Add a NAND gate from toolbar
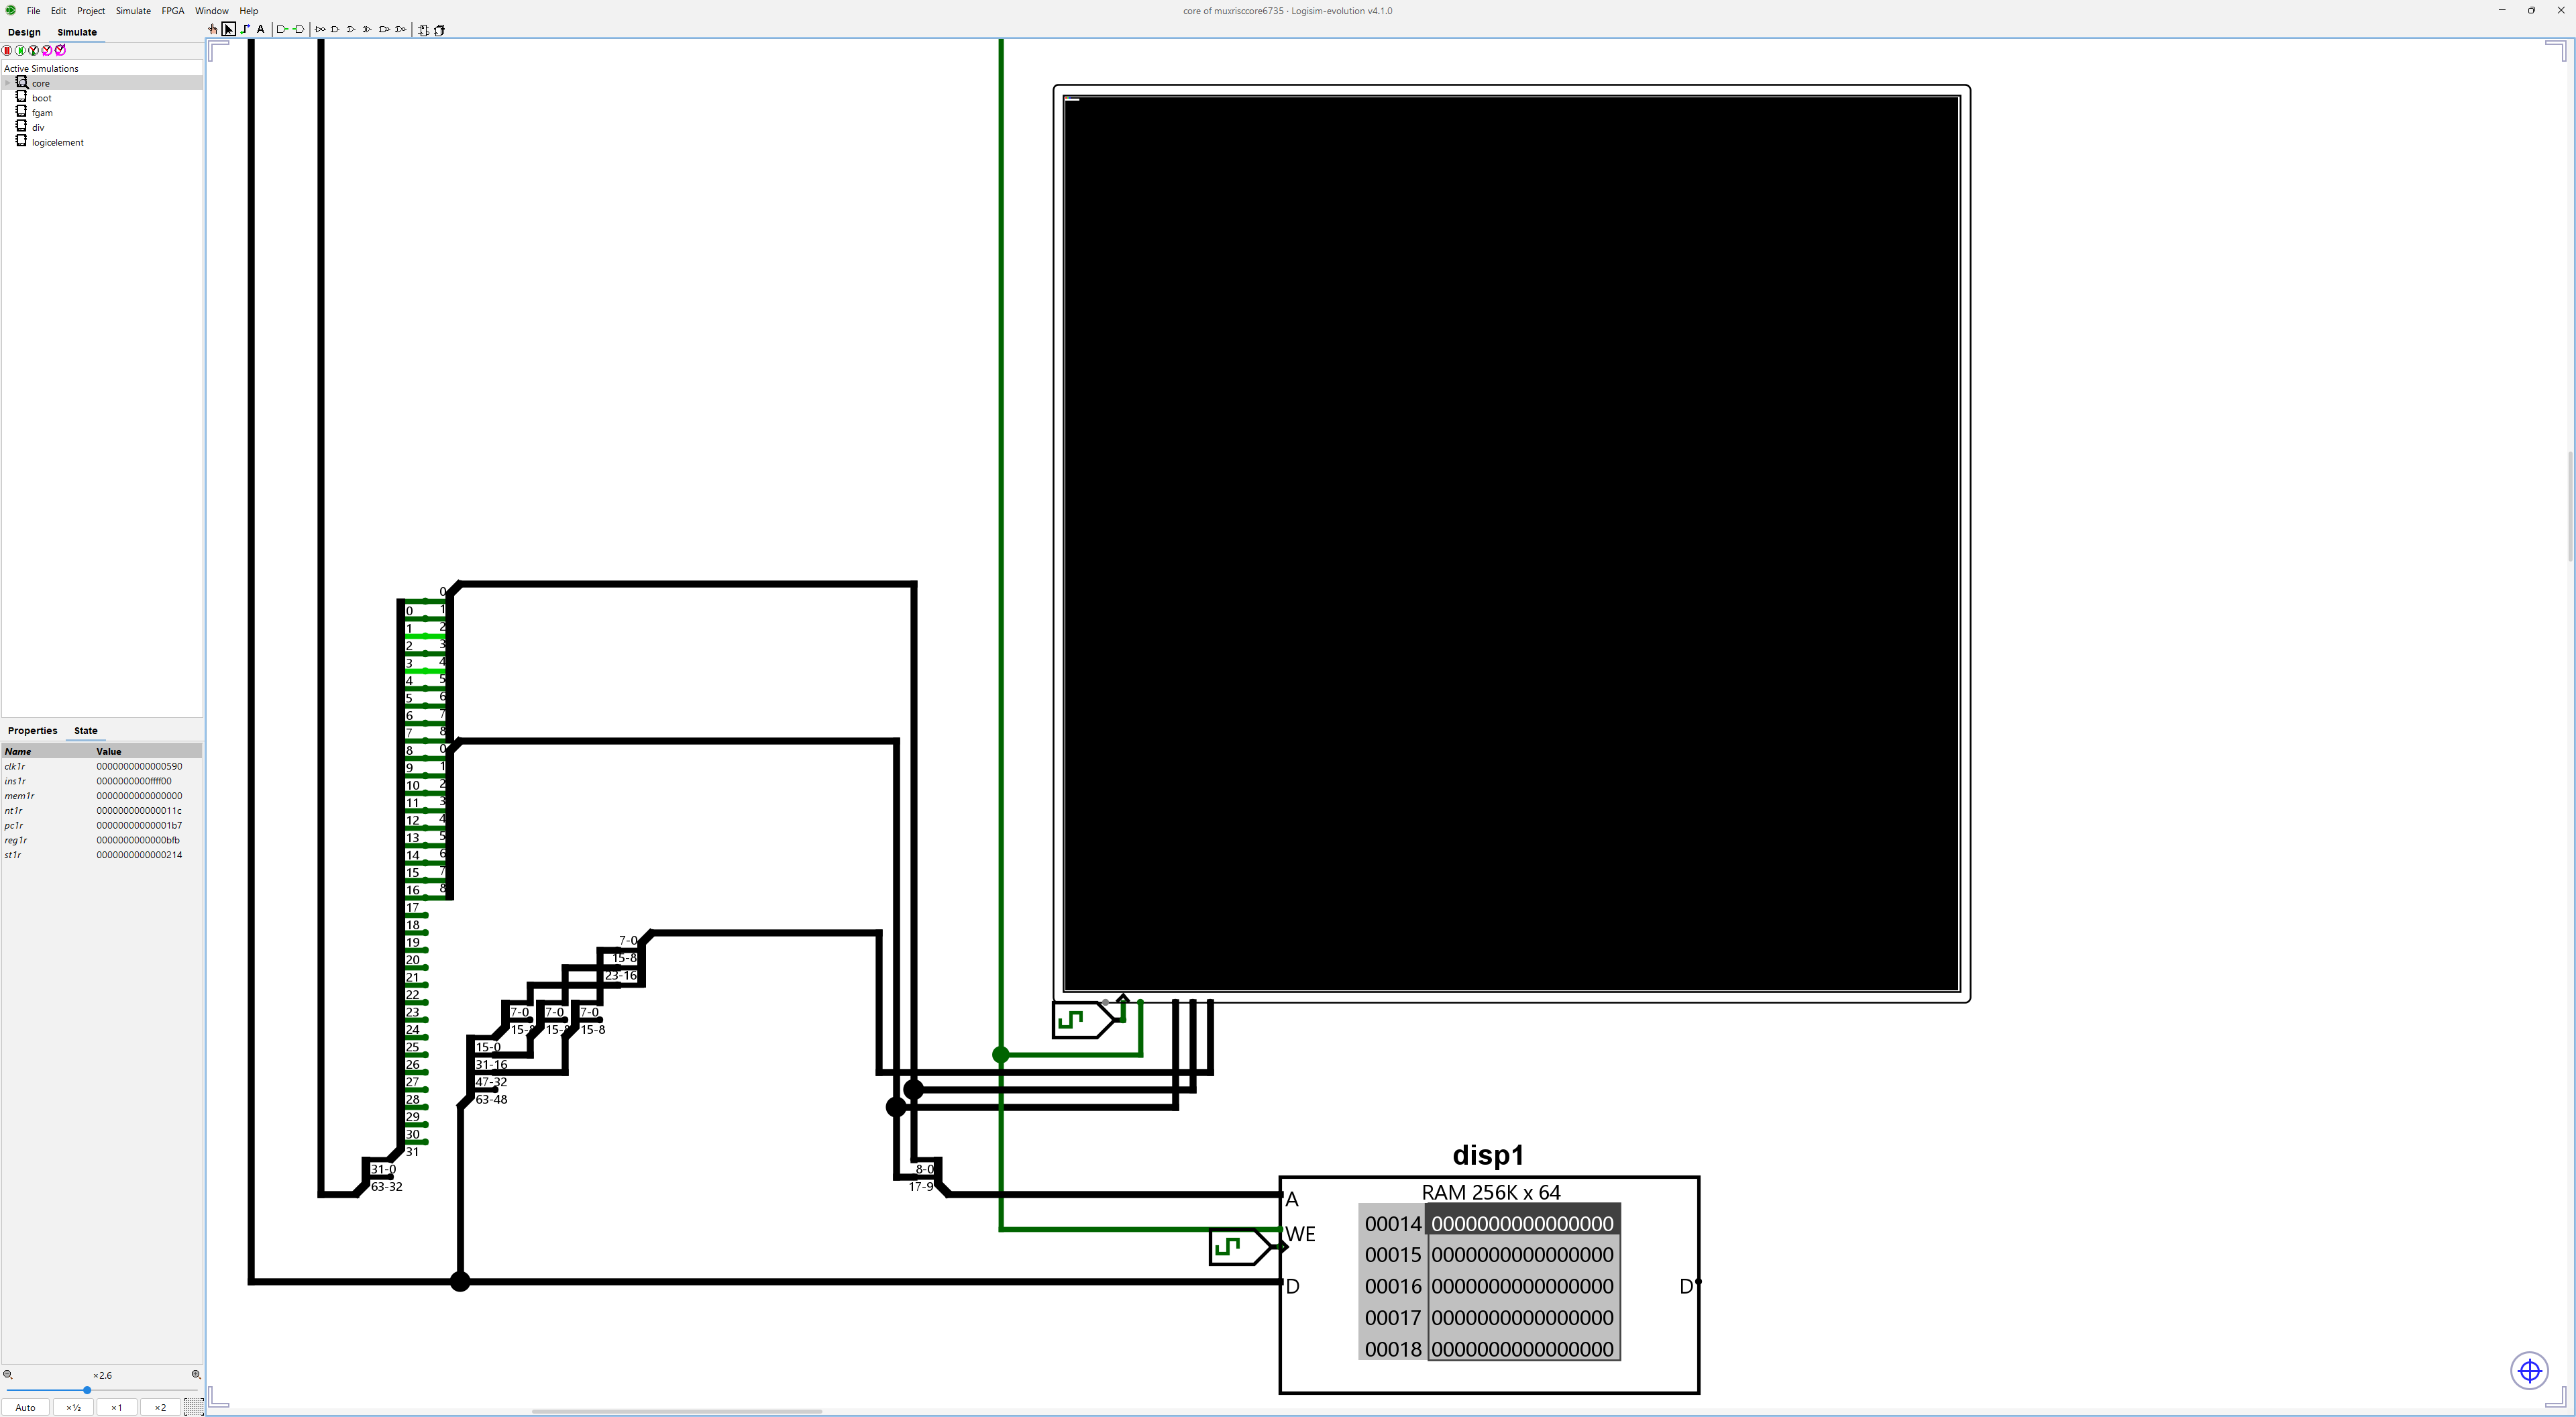The width and height of the screenshot is (2576, 1417). tap(384, 30)
